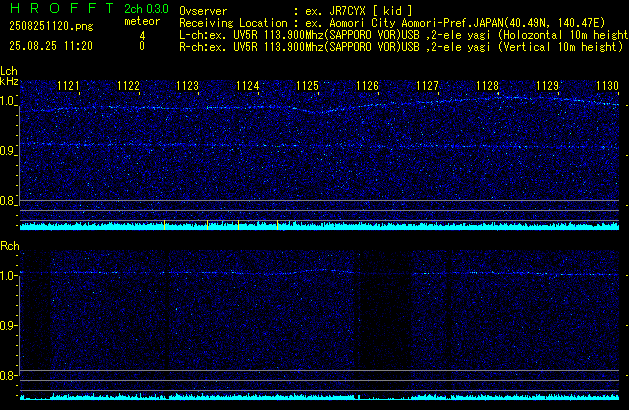629x410 pixels.
Task: Click the 2ch 0.3.0 version label
Action: 146,9
